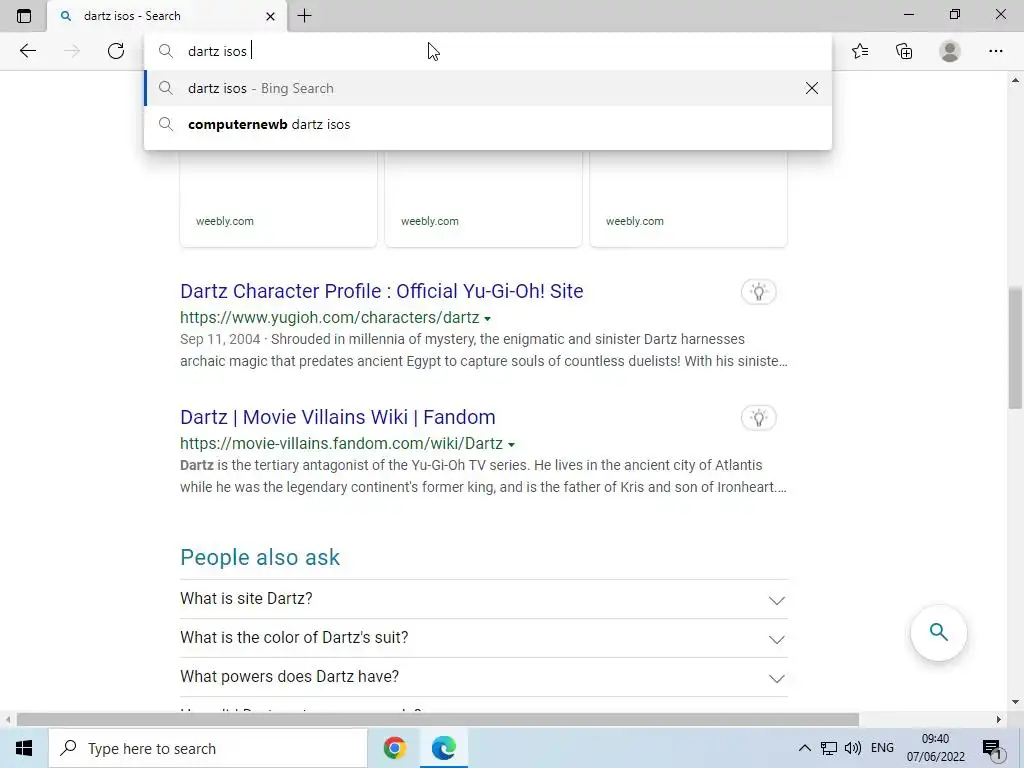Open a new tab with plus button
This screenshot has width=1024, height=768.
tap(304, 16)
